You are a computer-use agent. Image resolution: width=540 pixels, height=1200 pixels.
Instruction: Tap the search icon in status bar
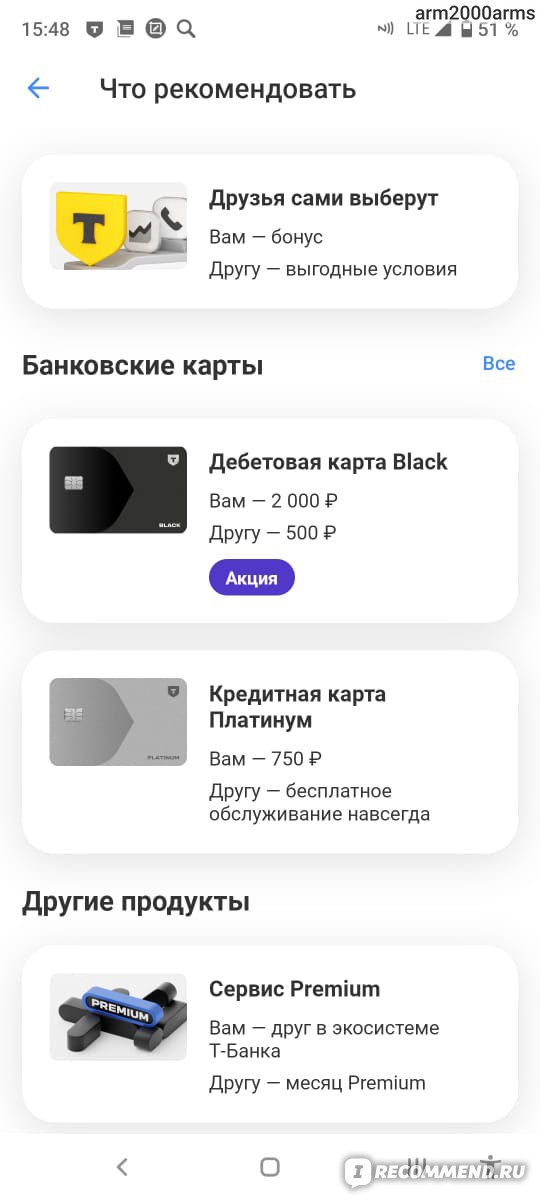[x=186, y=29]
